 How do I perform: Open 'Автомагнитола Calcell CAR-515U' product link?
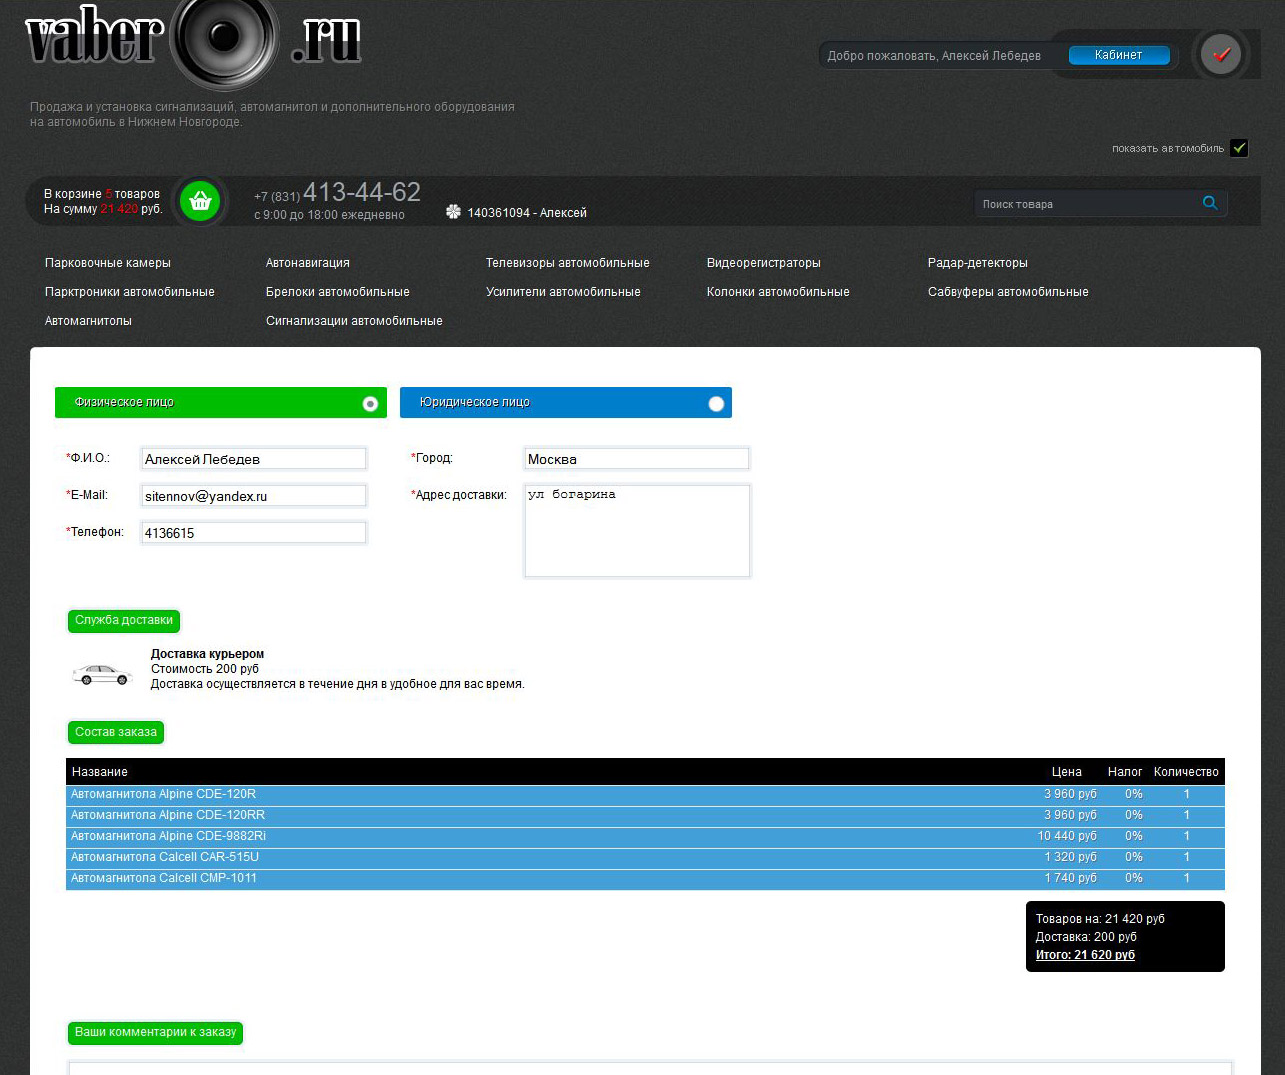pyautogui.click(x=165, y=858)
